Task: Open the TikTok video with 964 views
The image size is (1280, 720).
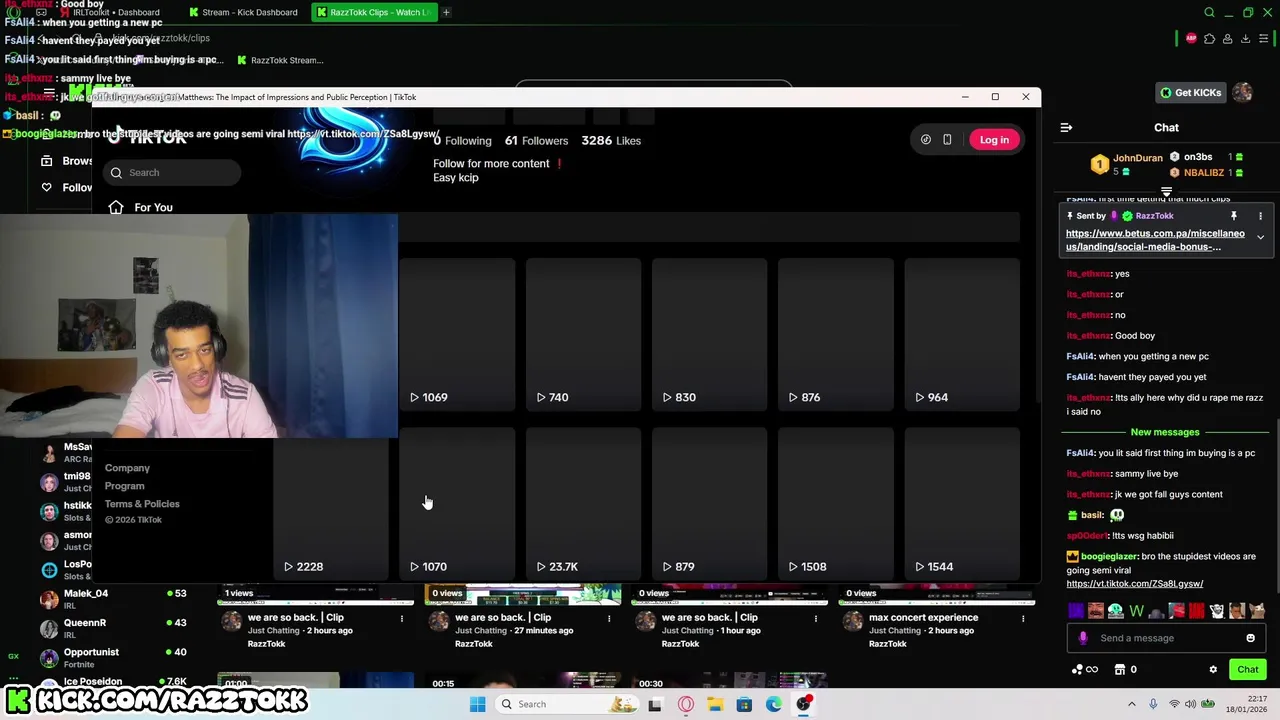Action: 962,334
